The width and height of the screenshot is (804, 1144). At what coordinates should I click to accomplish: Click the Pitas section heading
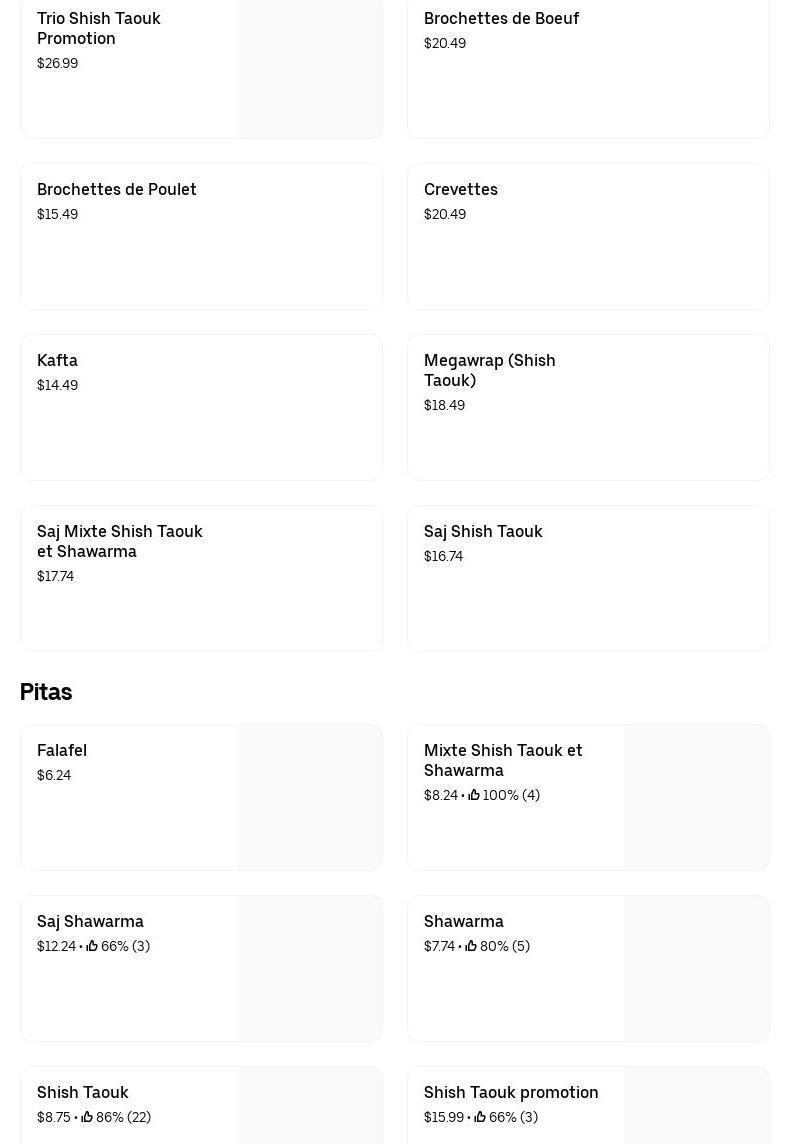(46, 692)
